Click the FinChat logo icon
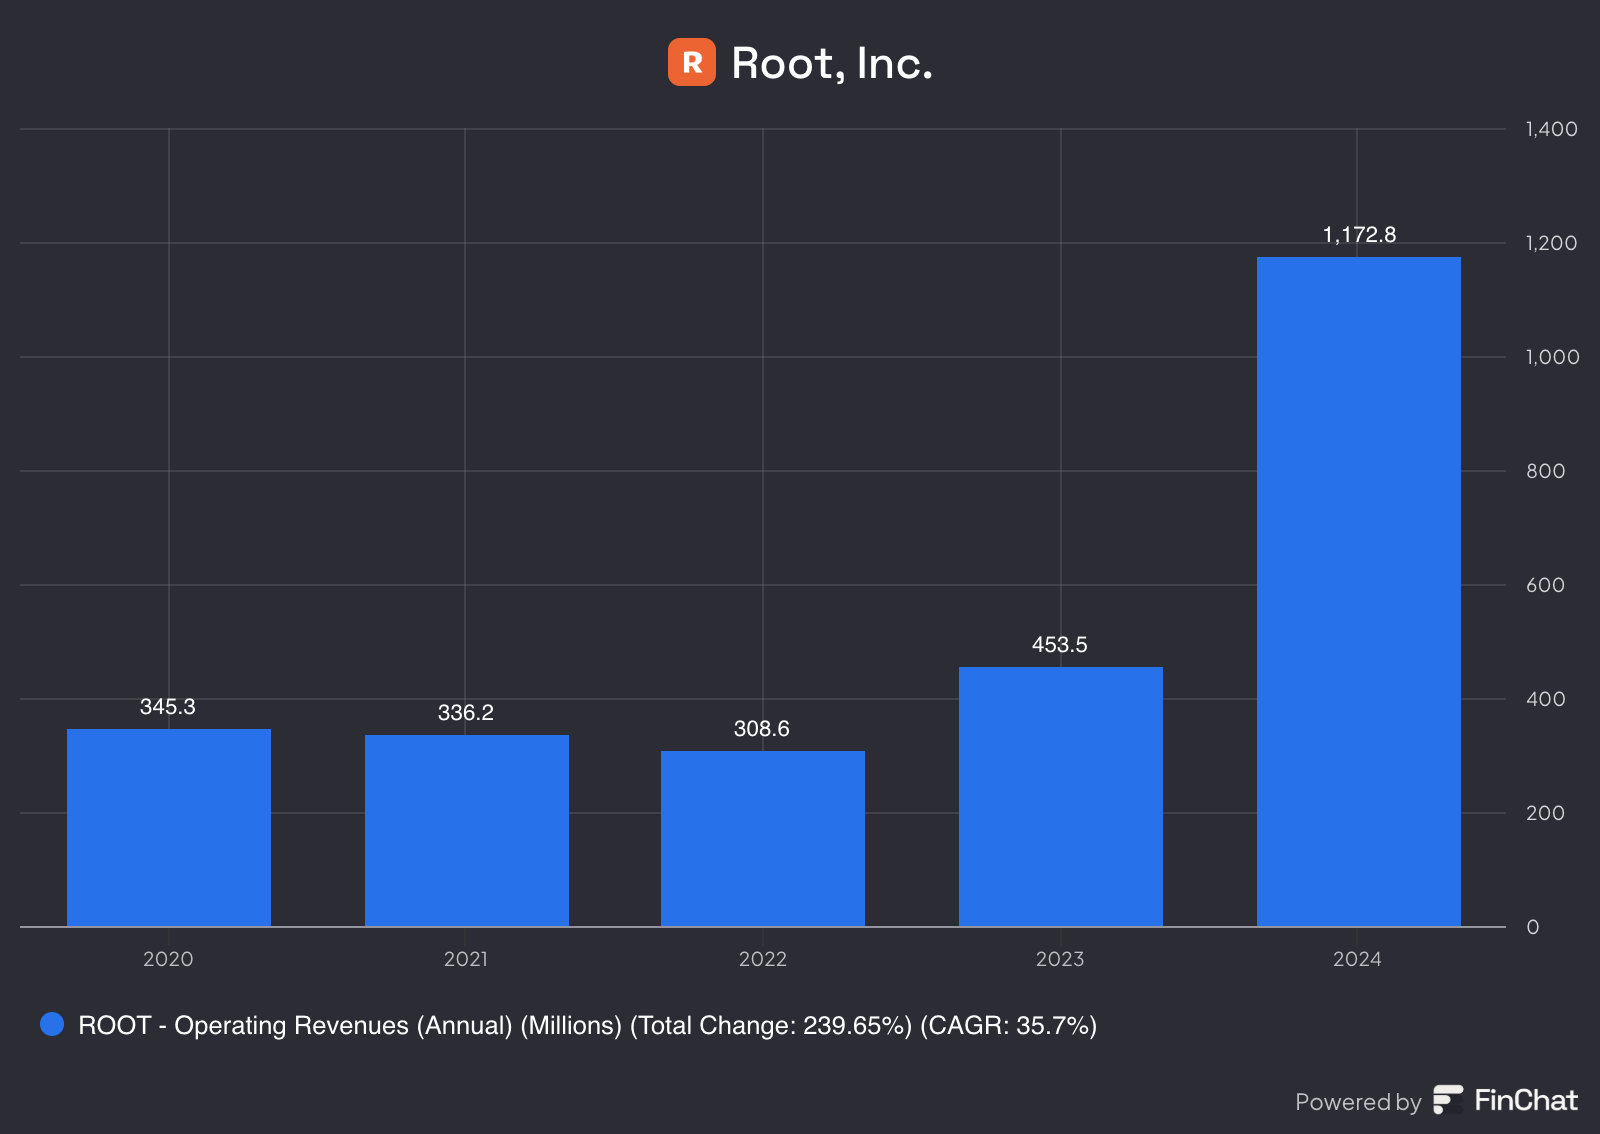 (x=1448, y=1100)
